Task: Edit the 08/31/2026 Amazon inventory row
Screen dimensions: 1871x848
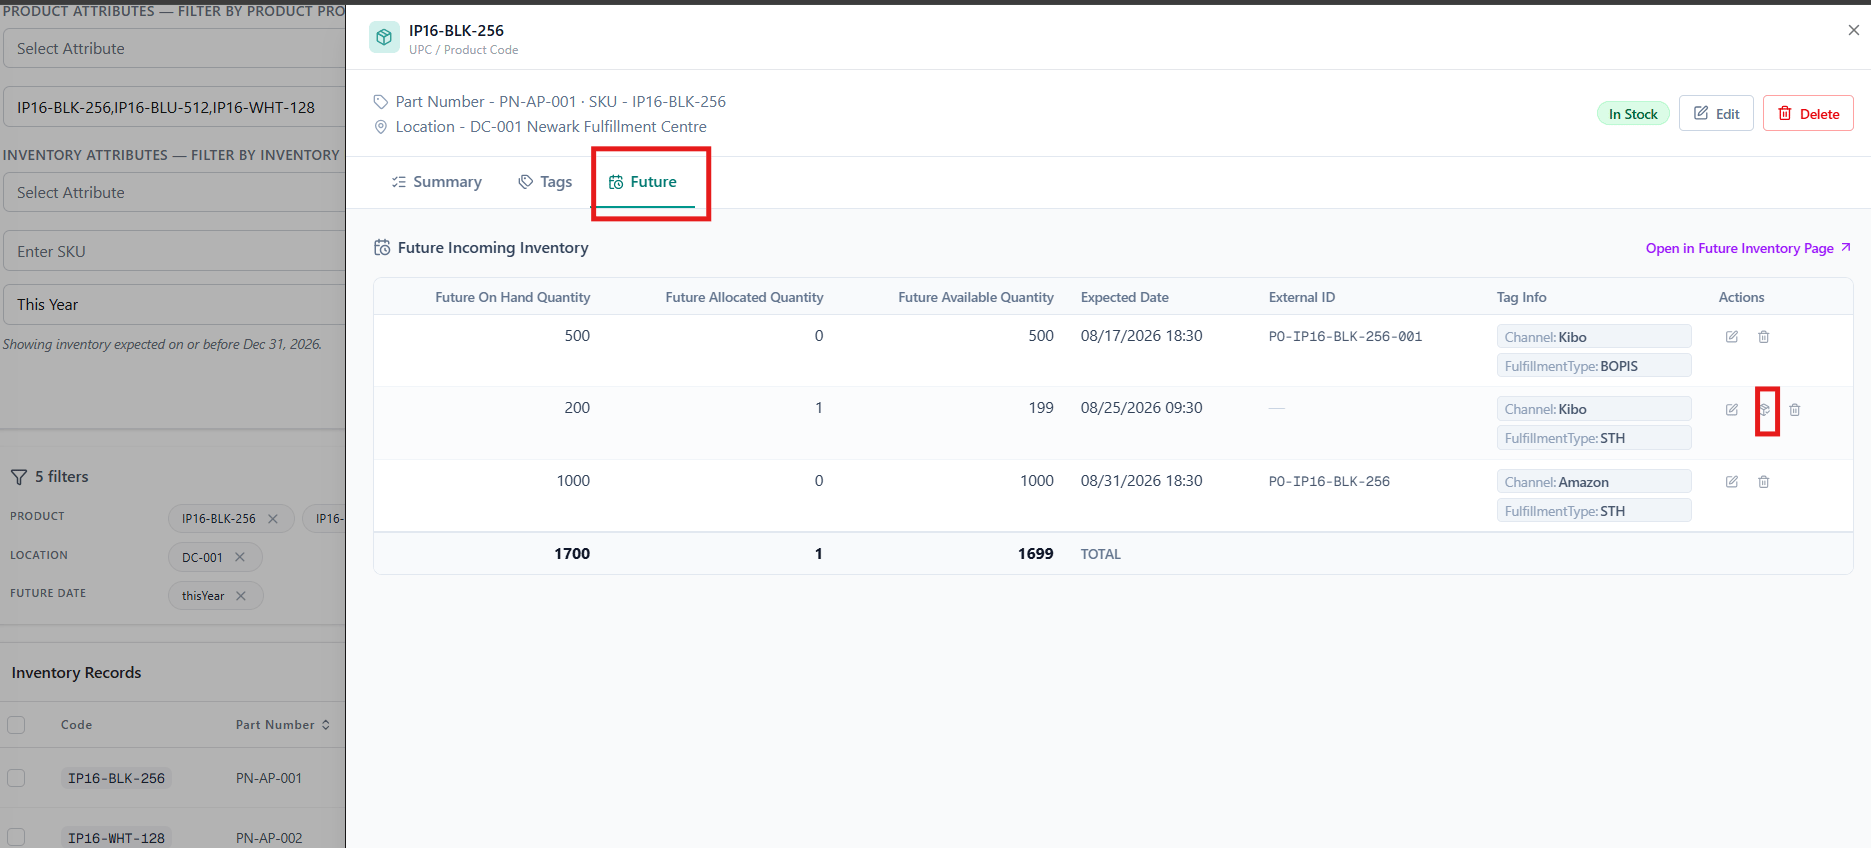Action: pyautogui.click(x=1731, y=482)
